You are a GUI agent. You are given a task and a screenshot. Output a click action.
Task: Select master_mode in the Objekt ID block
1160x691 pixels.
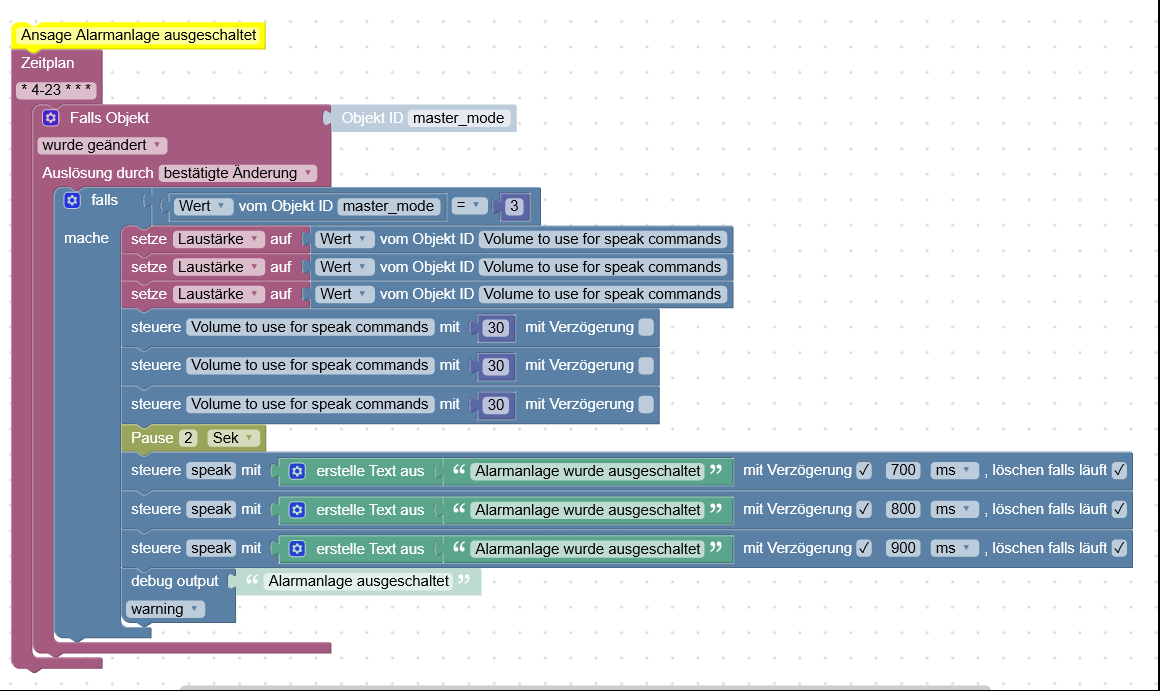459,118
